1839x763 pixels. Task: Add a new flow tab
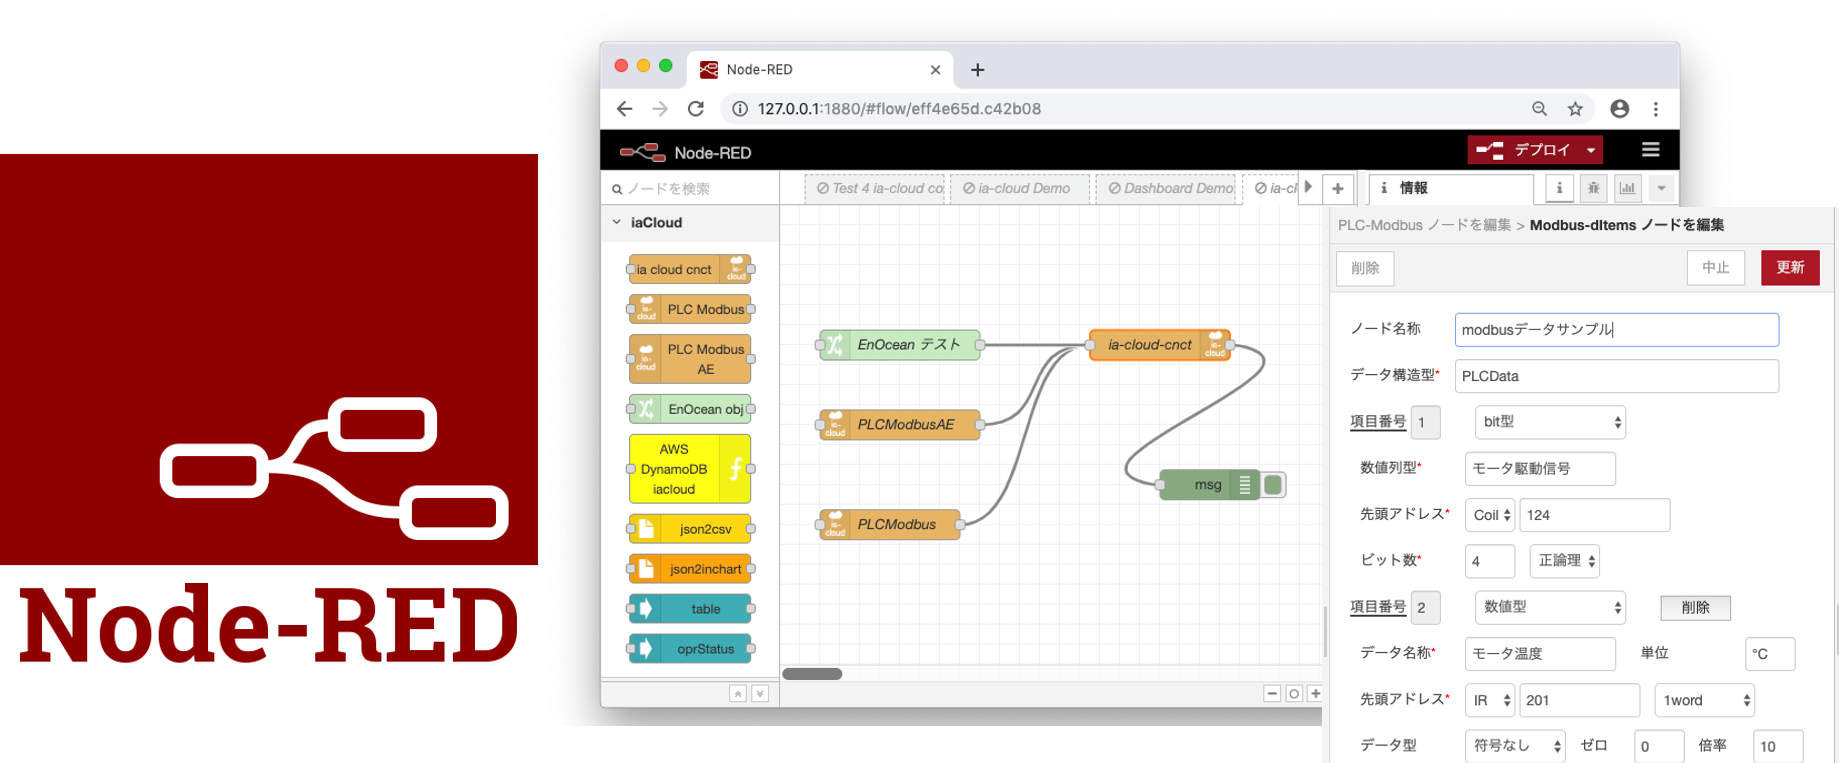1338,188
